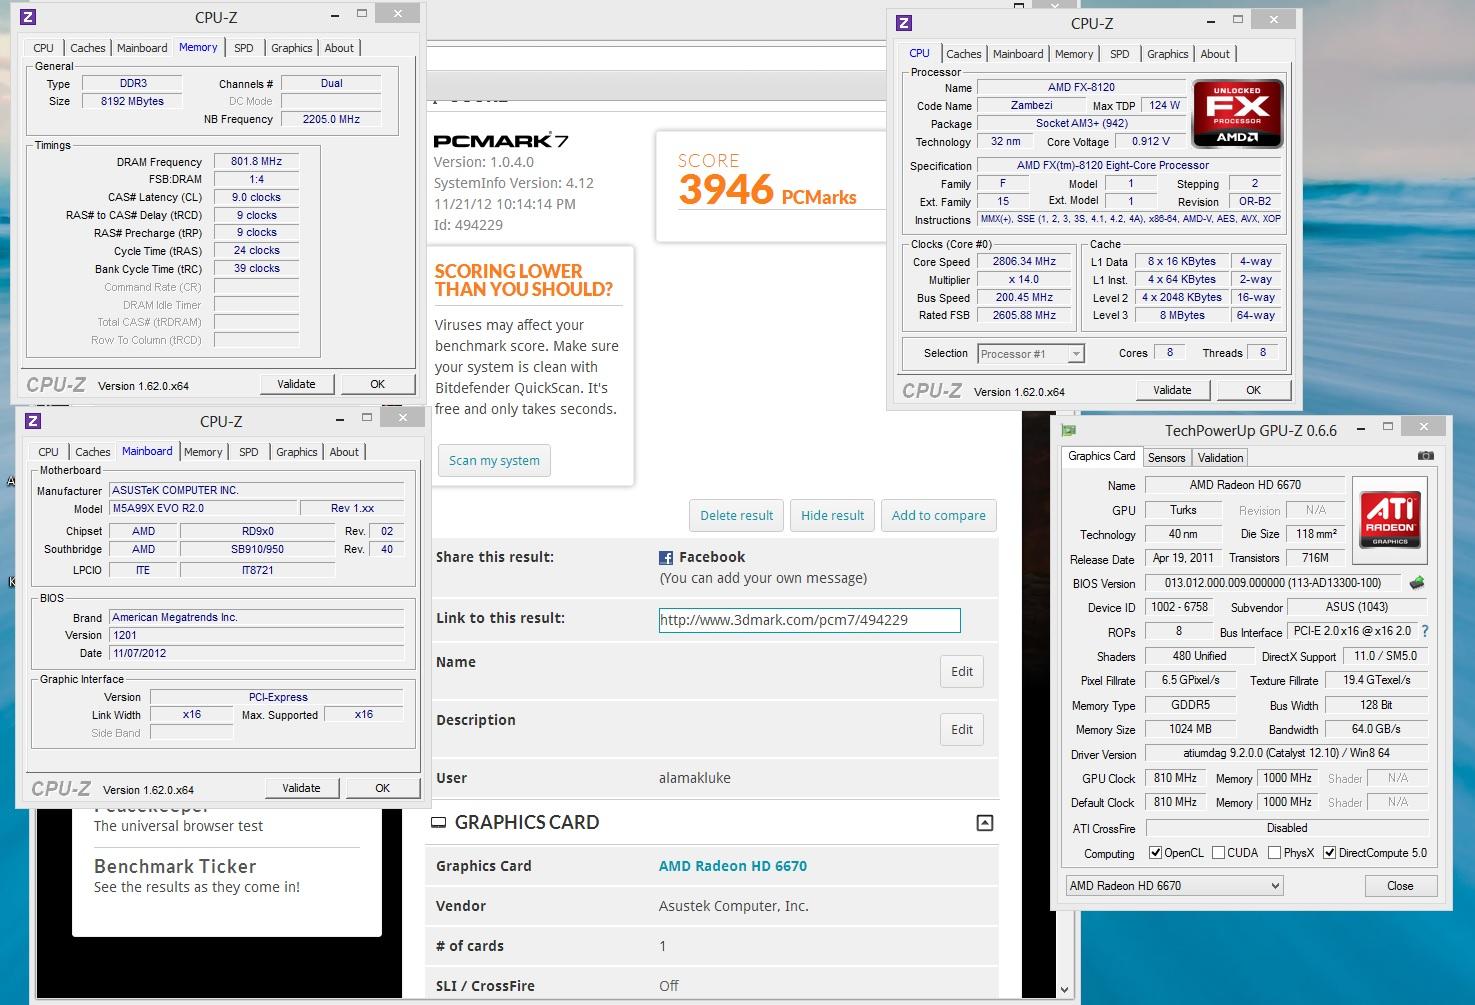Click the GPU-Z Driver Version field
The width and height of the screenshot is (1475, 1005).
[x=1286, y=753]
